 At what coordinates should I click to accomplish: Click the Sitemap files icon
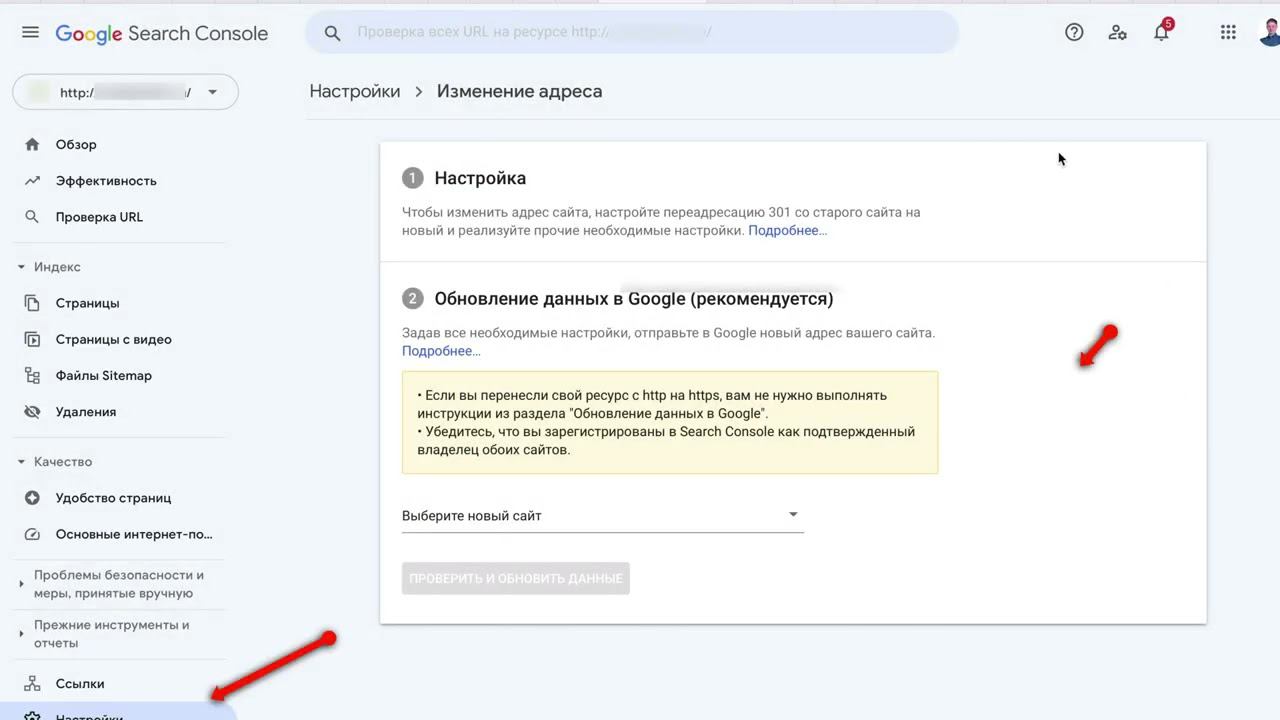click(x=33, y=376)
